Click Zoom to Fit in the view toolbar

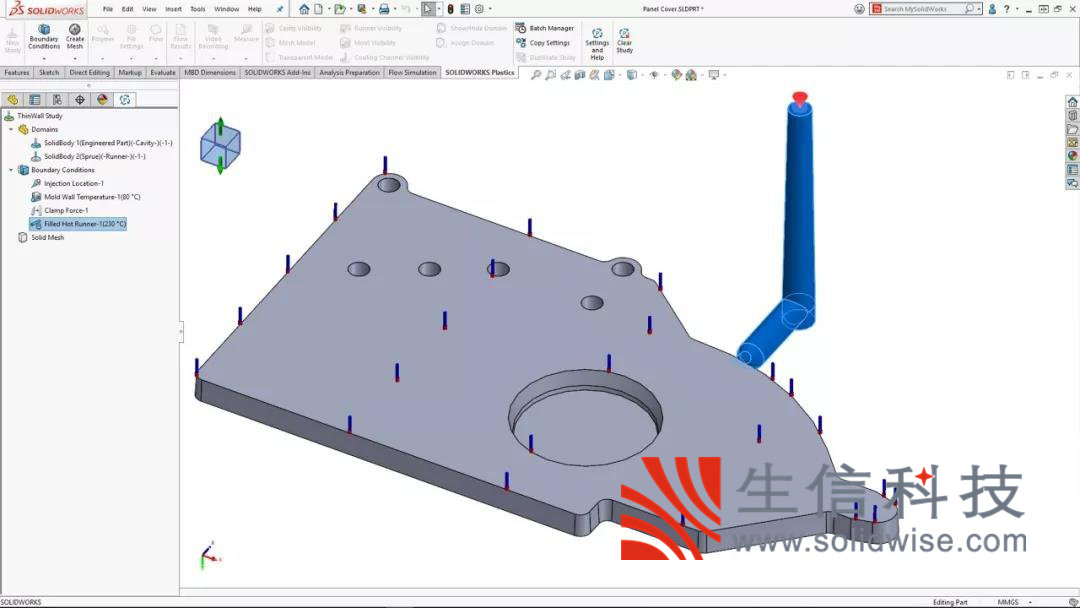point(536,75)
